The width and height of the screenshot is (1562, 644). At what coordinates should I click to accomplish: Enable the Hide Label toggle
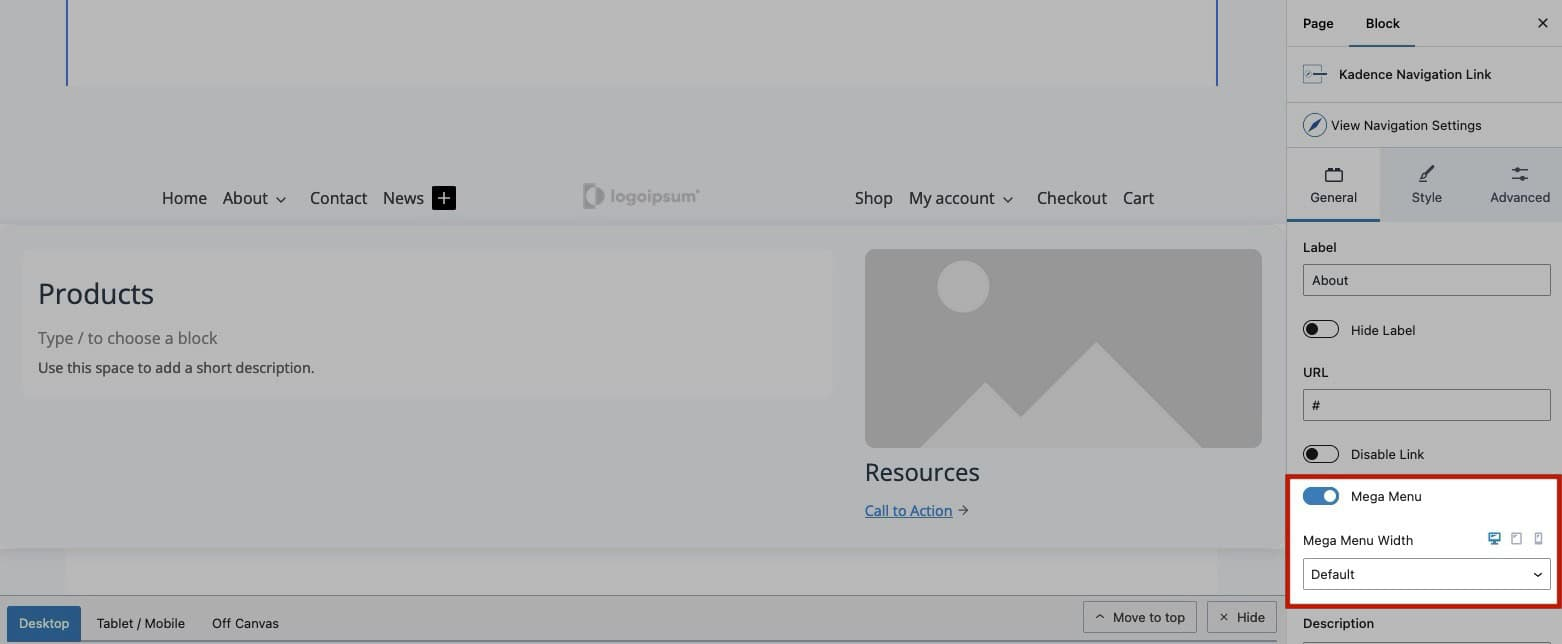[1321, 328]
